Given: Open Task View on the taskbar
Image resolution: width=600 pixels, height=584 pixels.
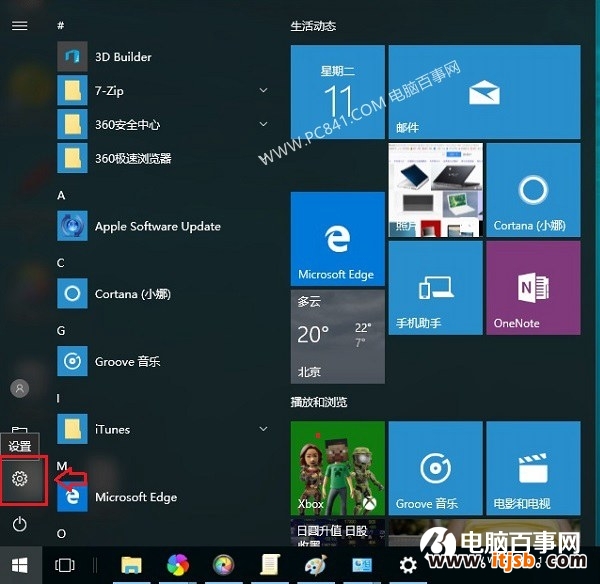Looking at the screenshot, I should [65, 565].
